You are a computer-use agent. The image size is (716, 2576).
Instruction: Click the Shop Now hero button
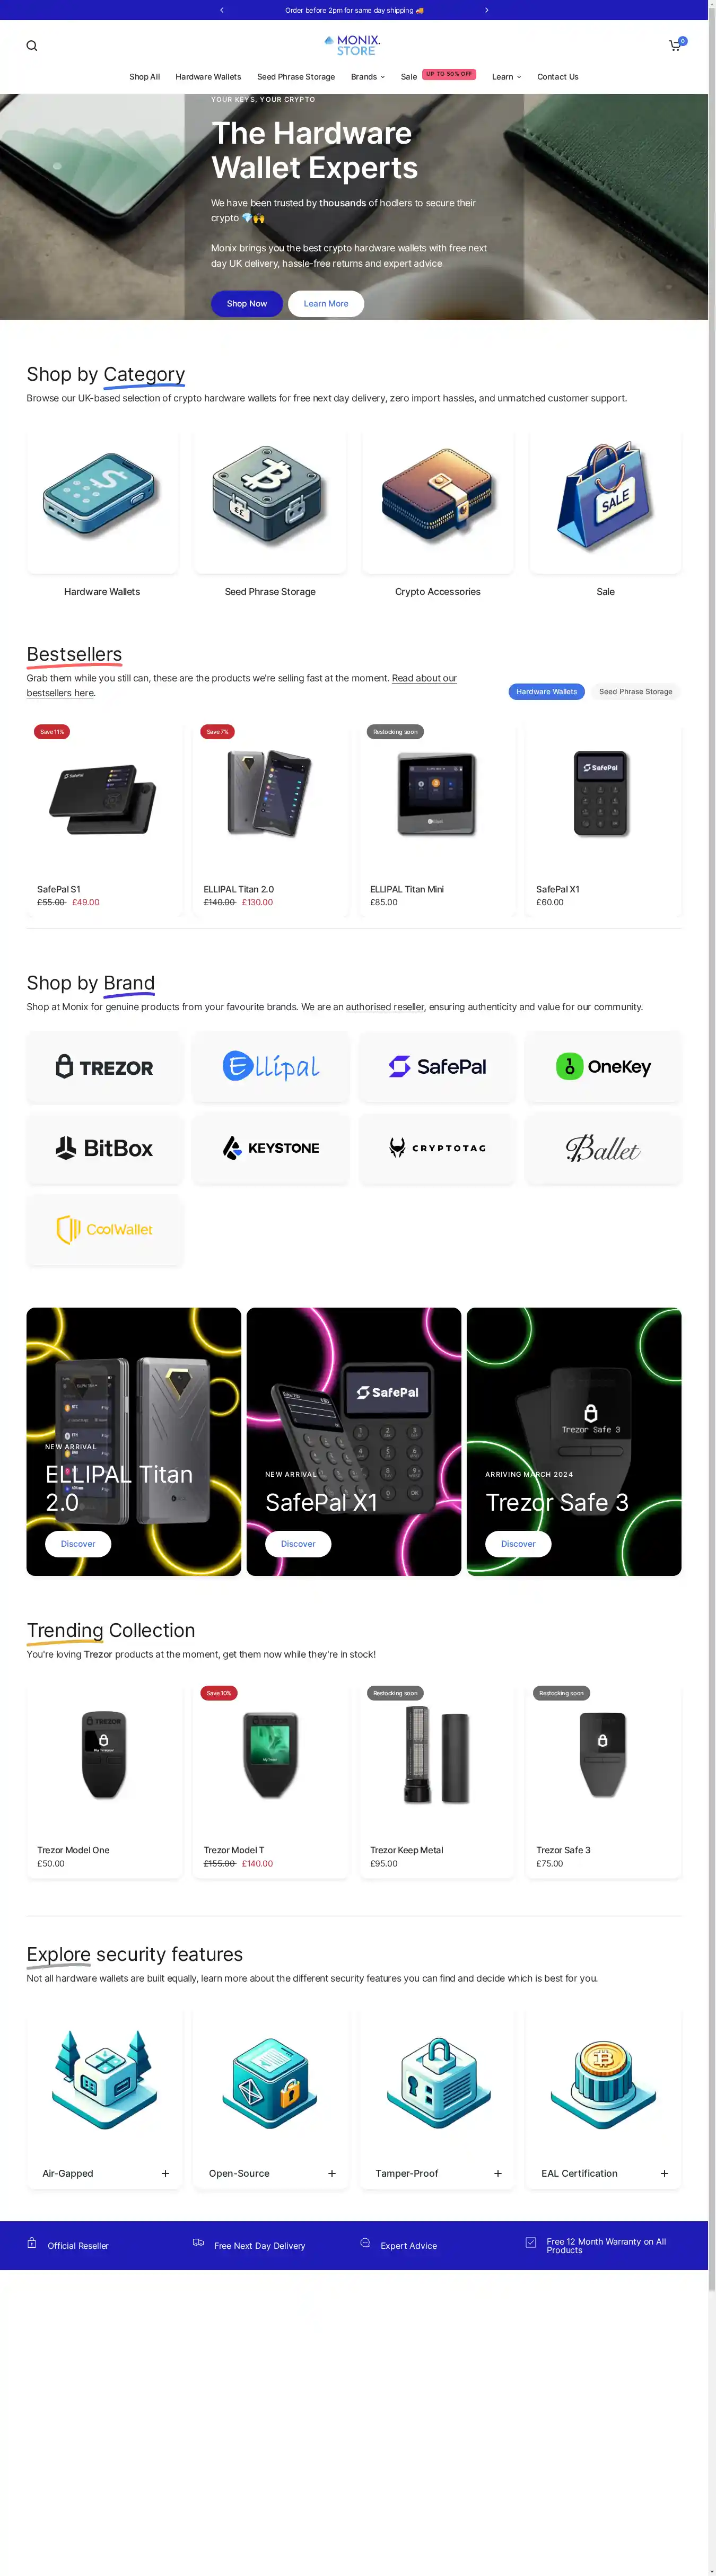[247, 303]
